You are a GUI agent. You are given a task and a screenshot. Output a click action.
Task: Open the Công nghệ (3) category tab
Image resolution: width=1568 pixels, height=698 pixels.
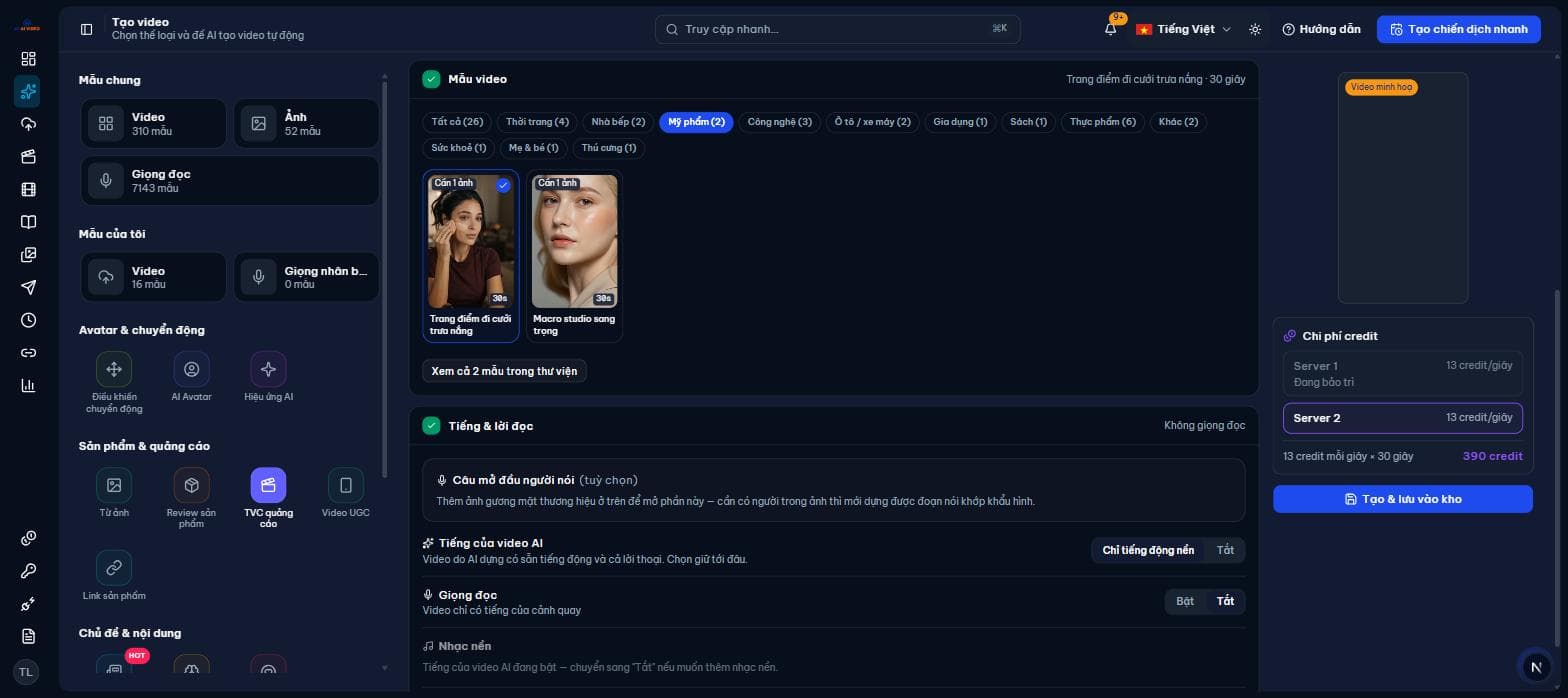(780, 122)
